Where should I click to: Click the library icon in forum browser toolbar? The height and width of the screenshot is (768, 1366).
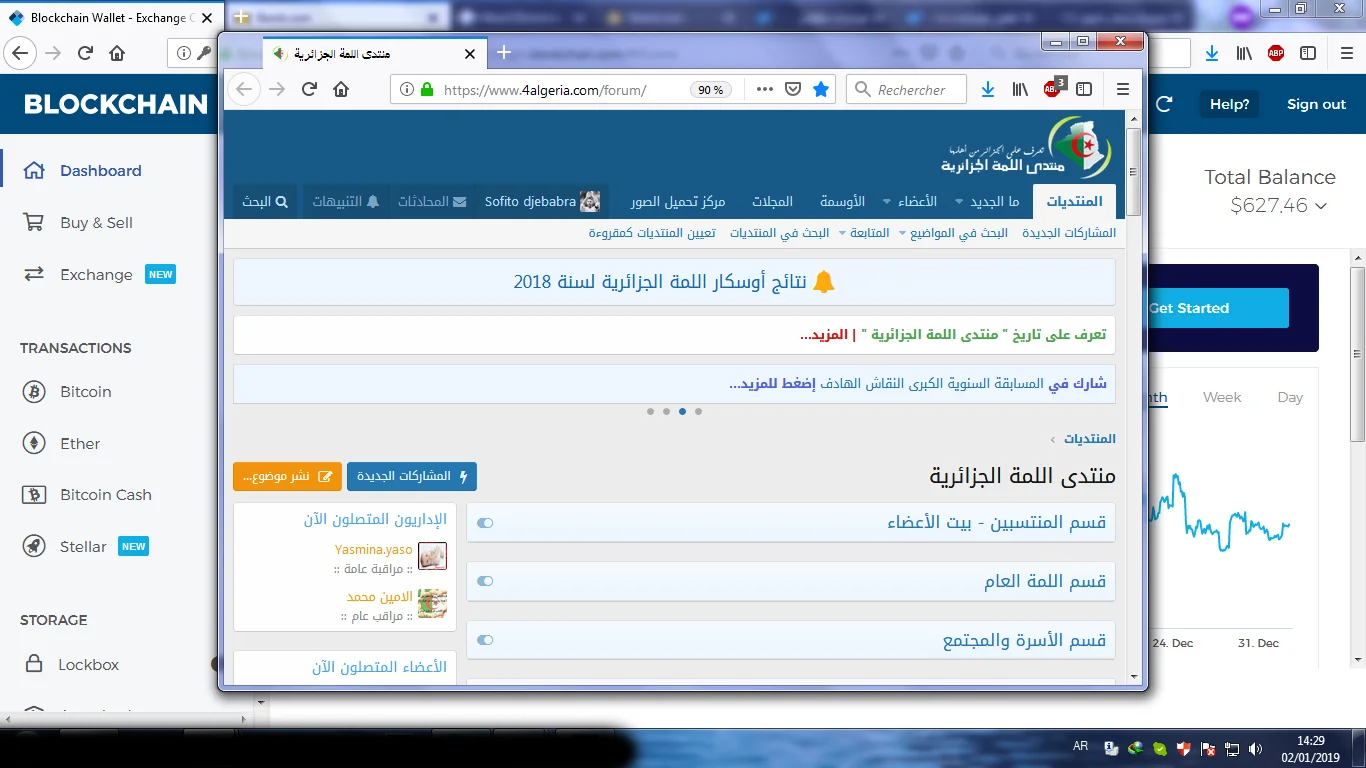tap(1020, 90)
